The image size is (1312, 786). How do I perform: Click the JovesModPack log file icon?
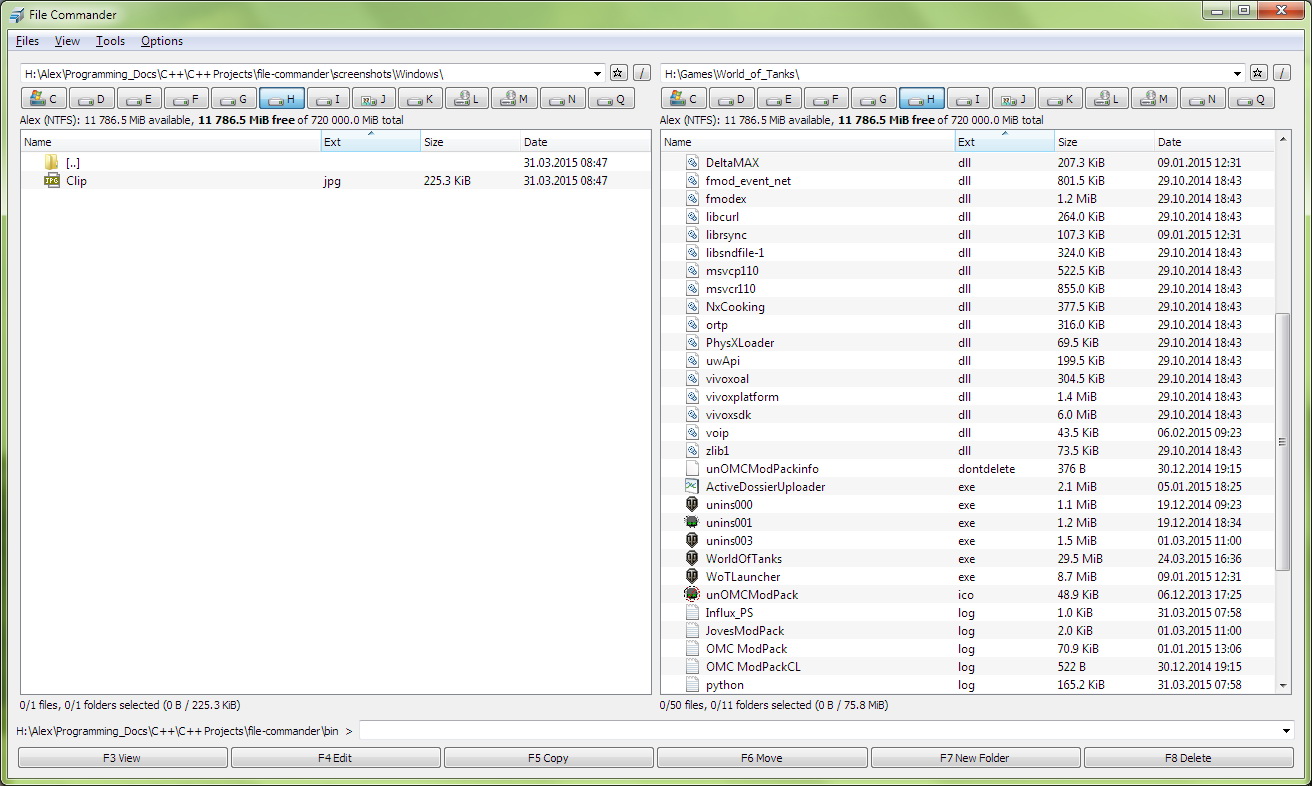point(692,631)
